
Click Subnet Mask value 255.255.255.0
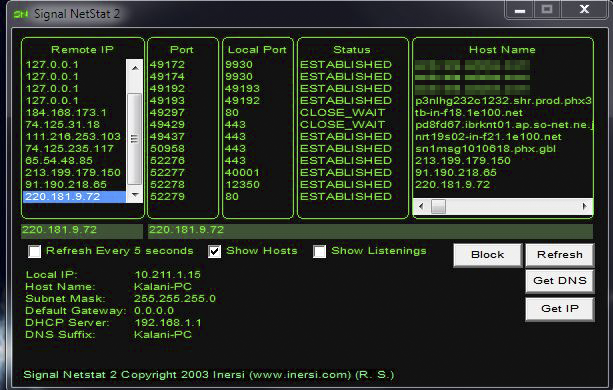pyautogui.click(x=175, y=299)
